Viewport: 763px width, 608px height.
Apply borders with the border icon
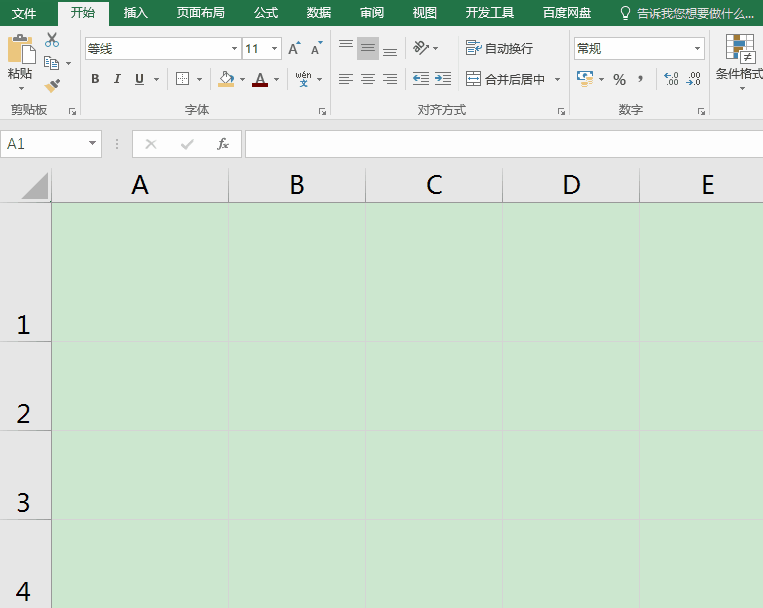[182, 78]
